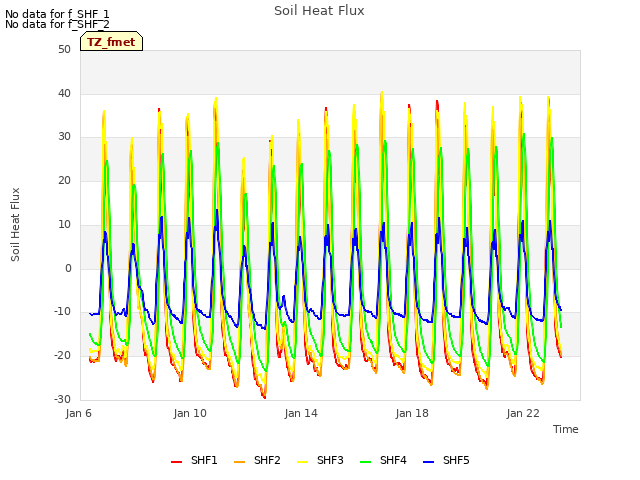Click the blue SHF5 legend color marker

pyautogui.click(x=429, y=461)
